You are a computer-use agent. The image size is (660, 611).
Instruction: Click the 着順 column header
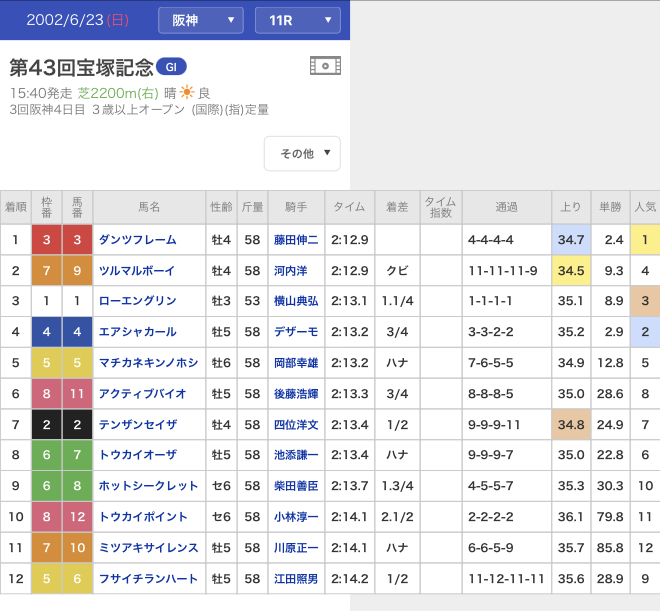point(16,207)
